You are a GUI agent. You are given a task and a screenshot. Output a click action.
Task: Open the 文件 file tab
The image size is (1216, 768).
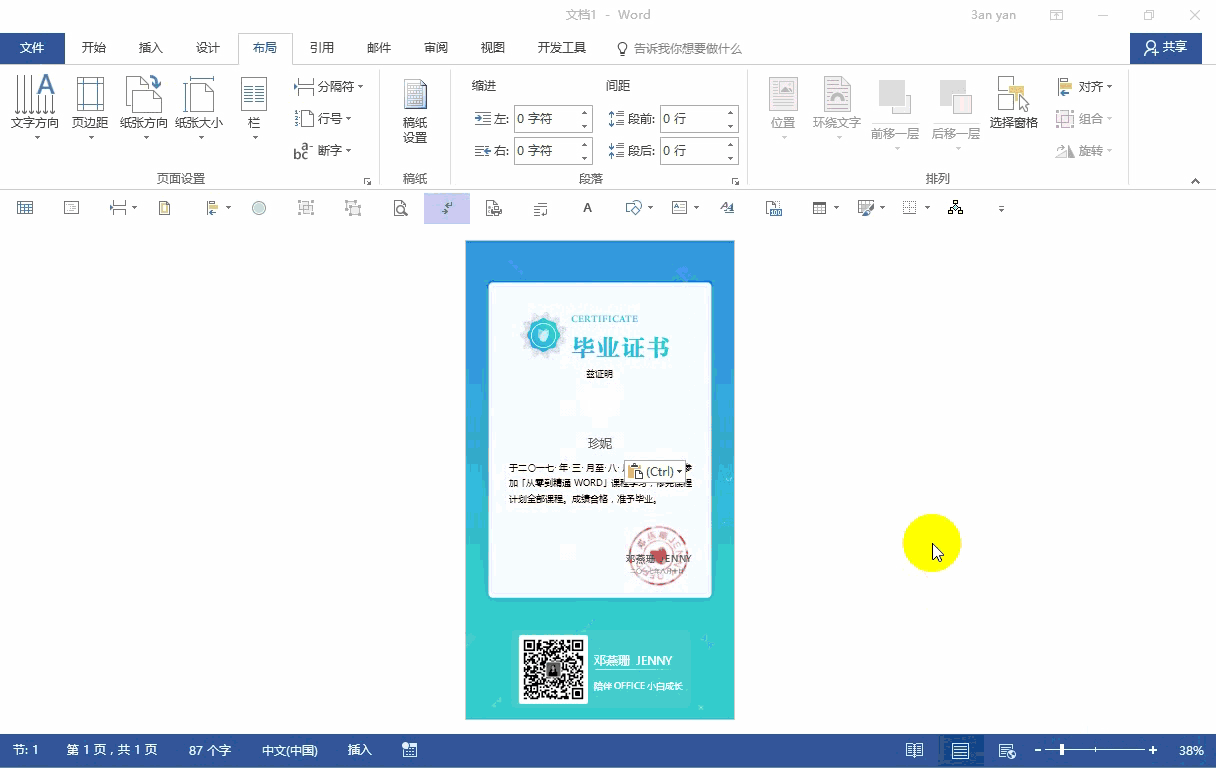coord(32,48)
